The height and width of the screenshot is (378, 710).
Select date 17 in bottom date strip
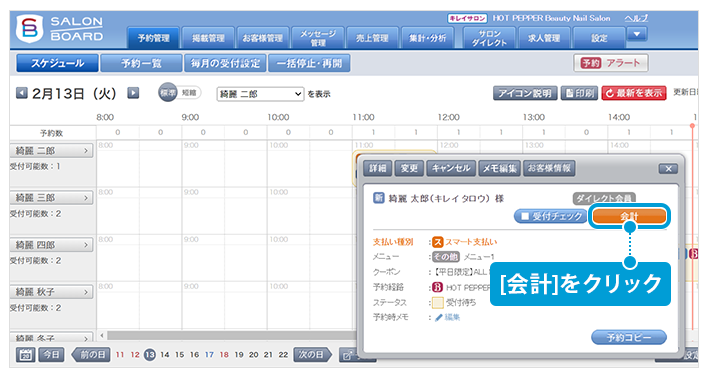[x=209, y=355]
